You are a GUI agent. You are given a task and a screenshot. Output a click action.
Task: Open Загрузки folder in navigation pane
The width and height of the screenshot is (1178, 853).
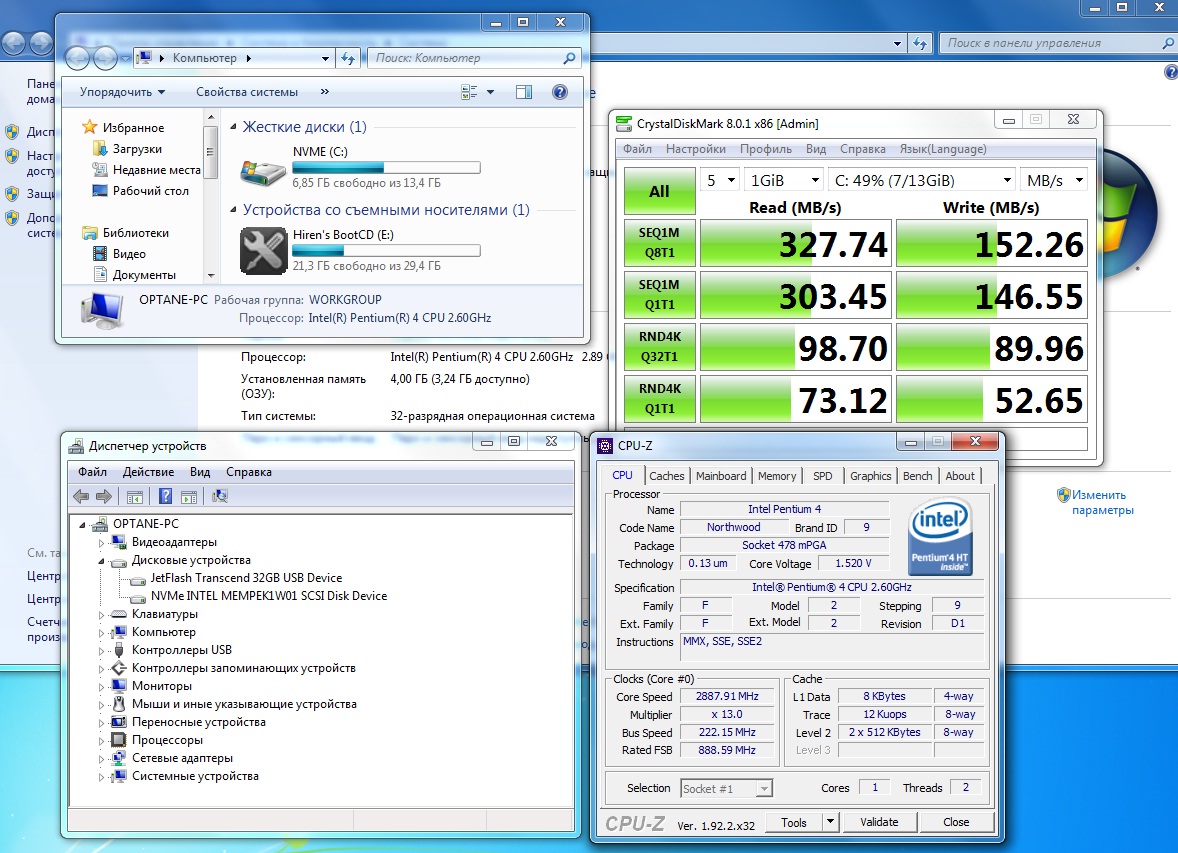click(x=137, y=149)
